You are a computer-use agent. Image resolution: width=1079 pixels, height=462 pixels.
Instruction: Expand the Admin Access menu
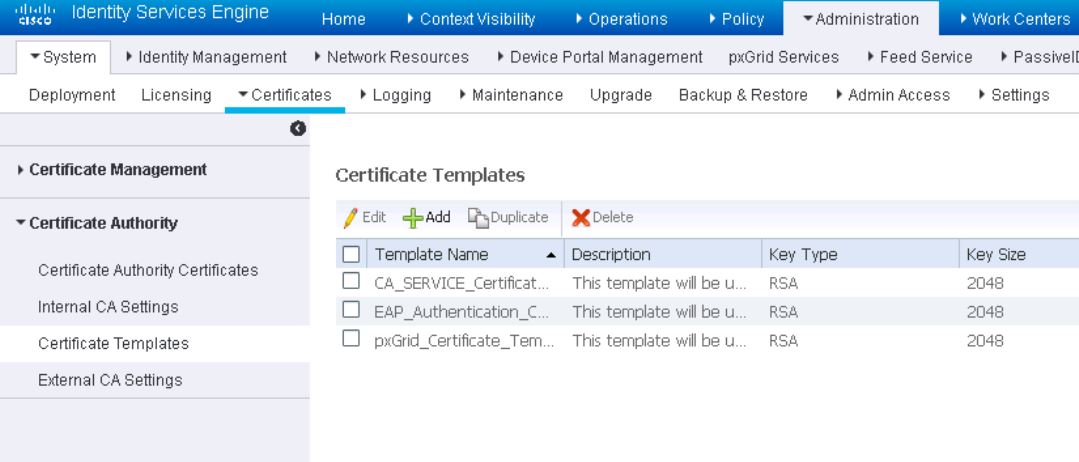(x=893, y=95)
